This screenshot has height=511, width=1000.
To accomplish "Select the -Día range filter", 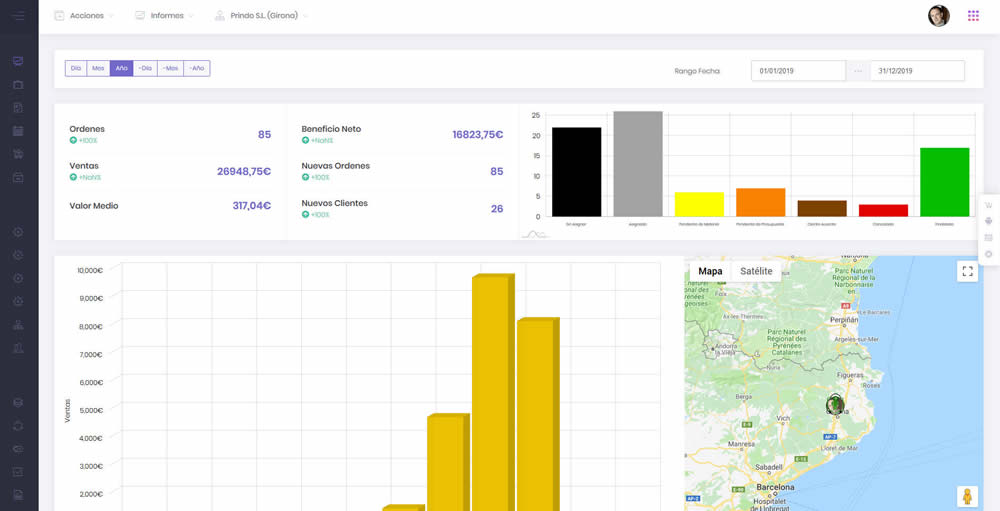I will coord(145,68).
